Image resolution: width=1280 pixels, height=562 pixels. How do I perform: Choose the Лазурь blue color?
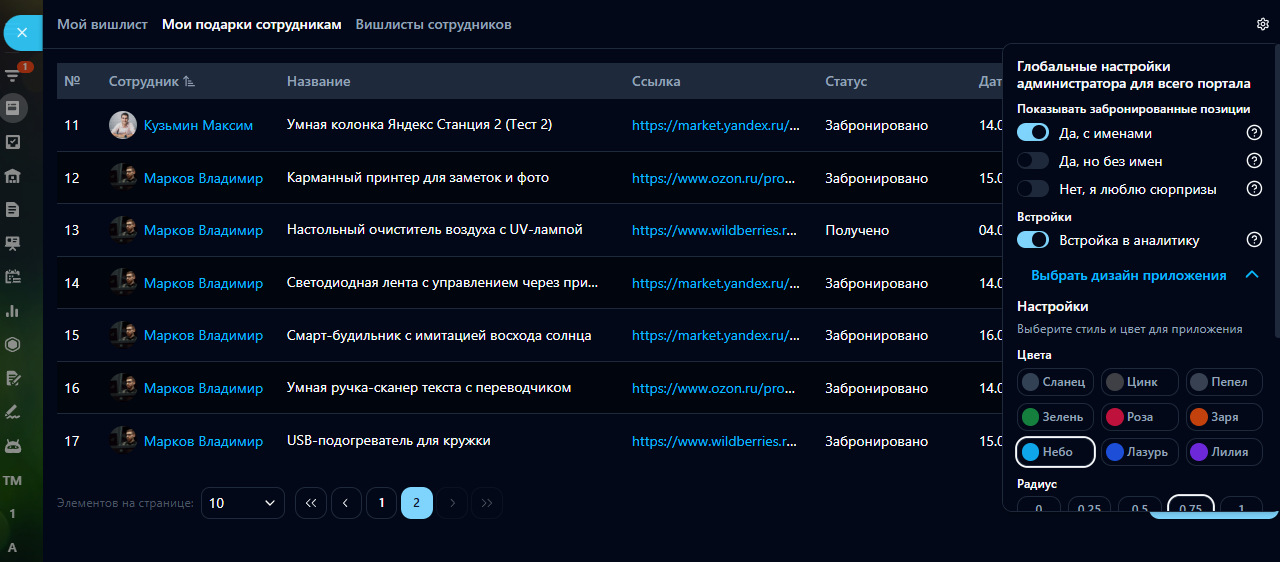[x=1141, y=452]
